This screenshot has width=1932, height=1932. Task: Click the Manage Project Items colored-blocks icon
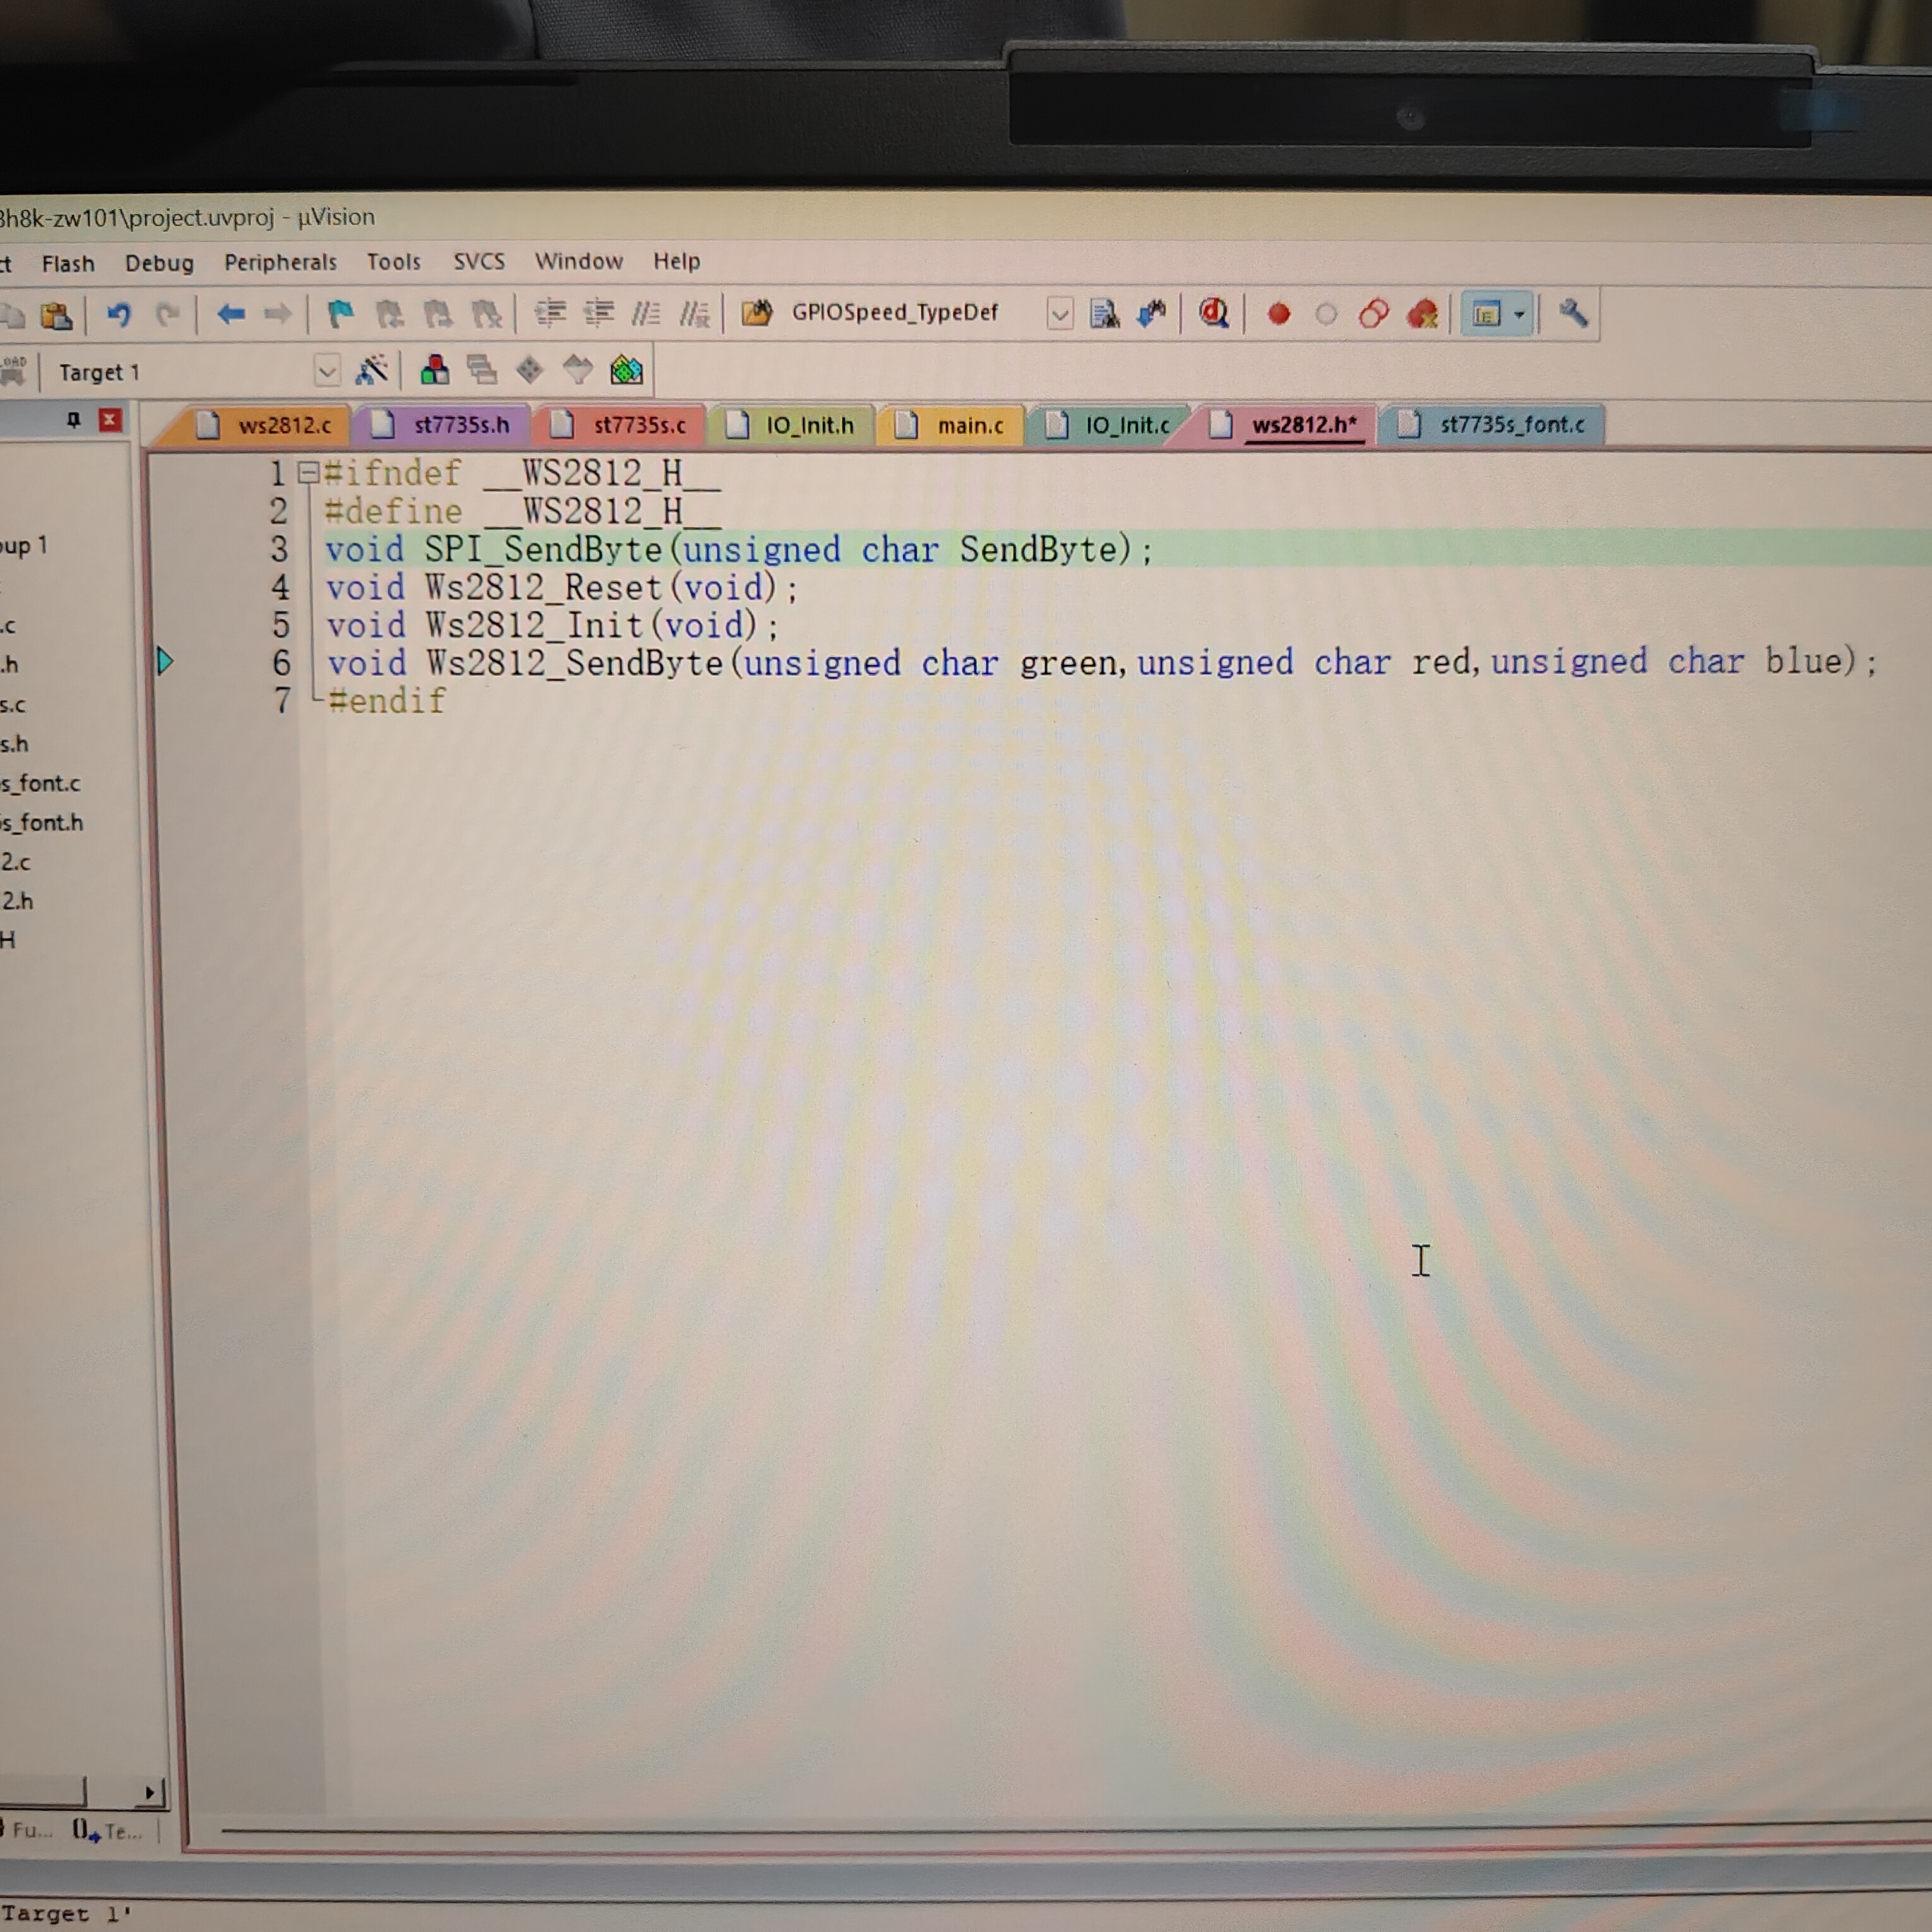pyautogui.click(x=434, y=371)
